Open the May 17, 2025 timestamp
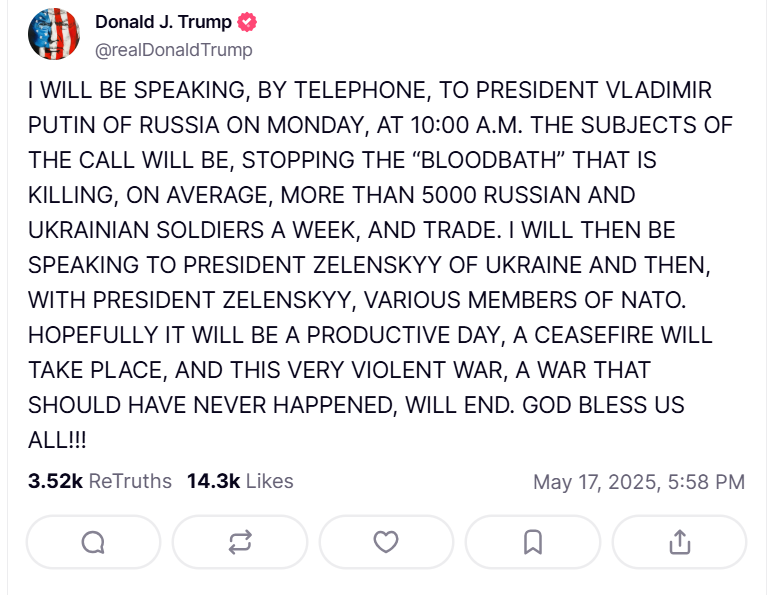The width and height of the screenshot is (775, 595). click(638, 482)
